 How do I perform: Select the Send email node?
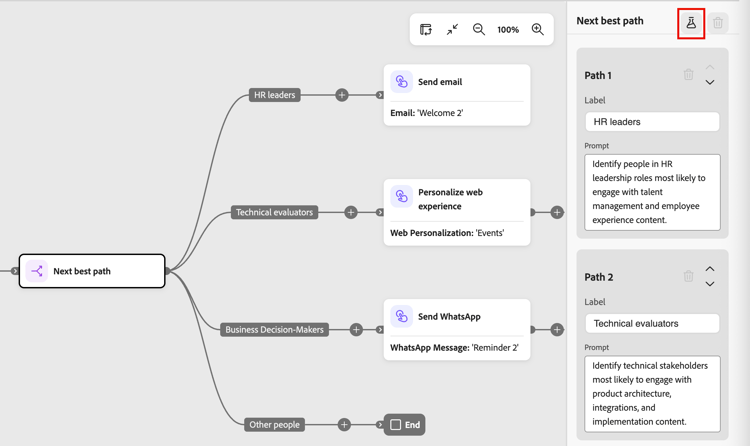pyautogui.click(x=457, y=95)
